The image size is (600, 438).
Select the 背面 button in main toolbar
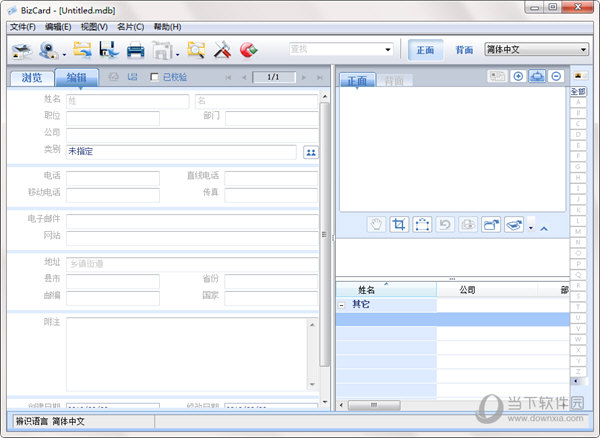tap(464, 50)
